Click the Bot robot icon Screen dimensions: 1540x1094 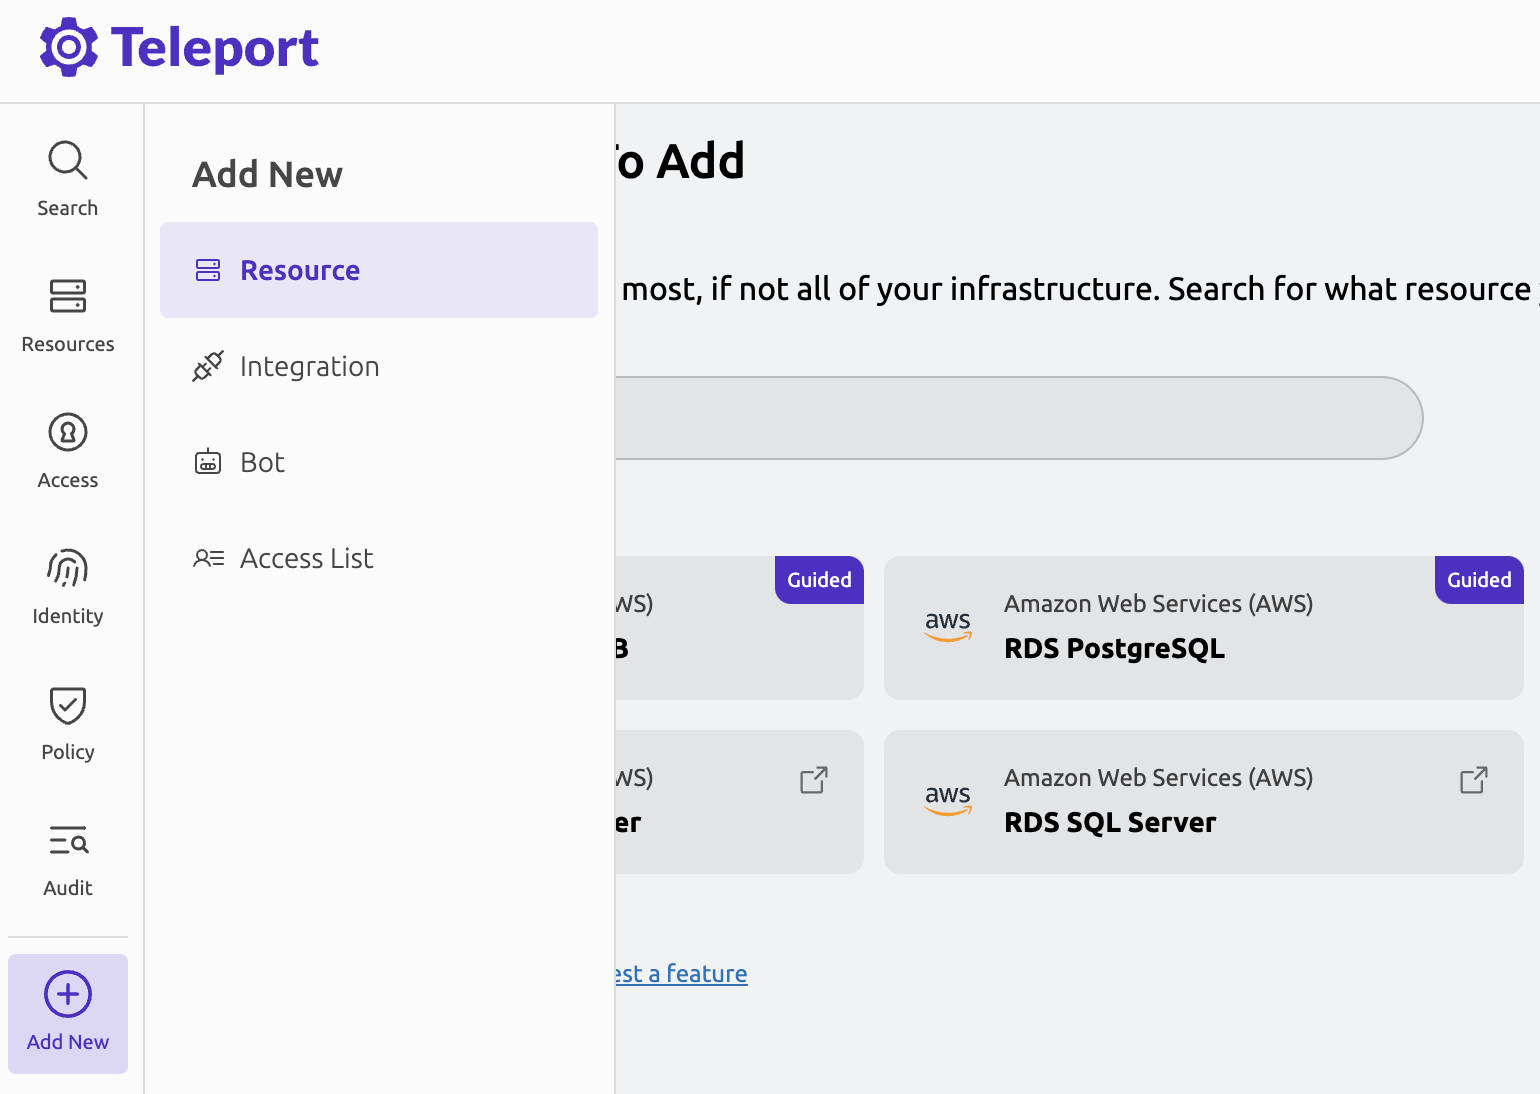pyautogui.click(x=208, y=461)
